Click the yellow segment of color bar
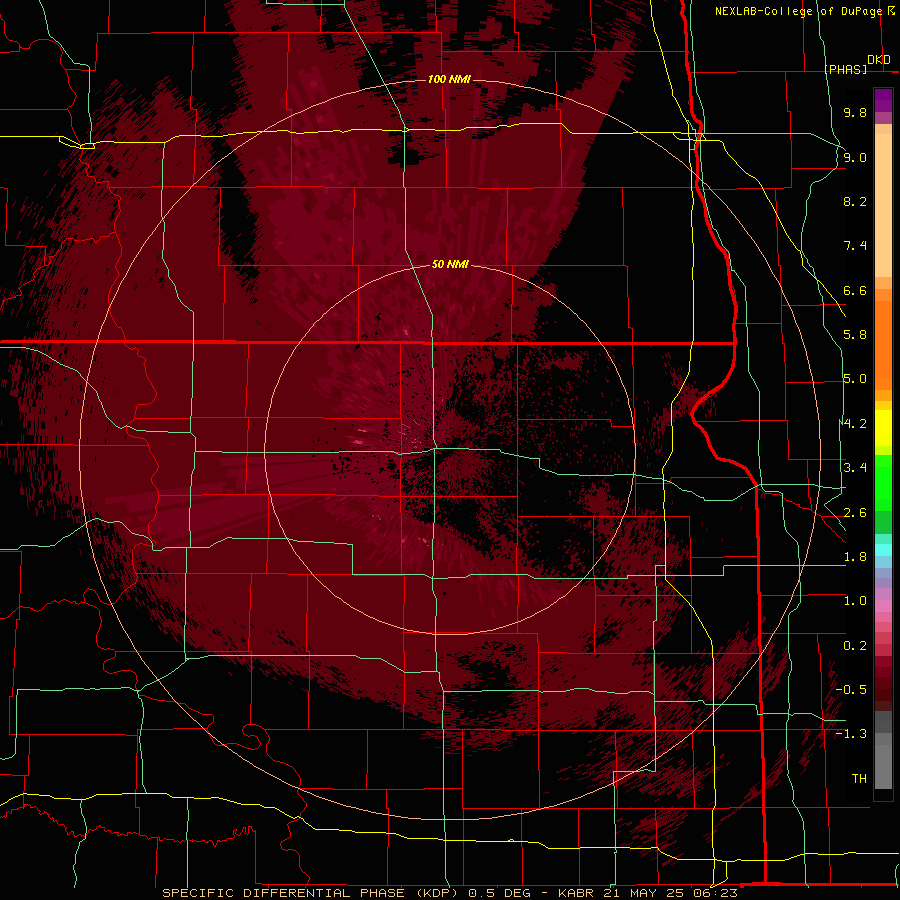 point(883,428)
